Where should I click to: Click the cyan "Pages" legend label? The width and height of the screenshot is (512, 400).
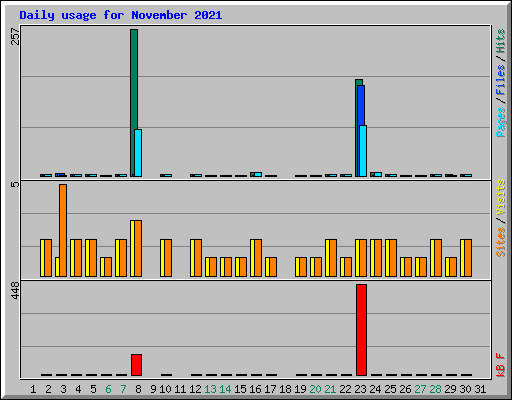point(500,122)
